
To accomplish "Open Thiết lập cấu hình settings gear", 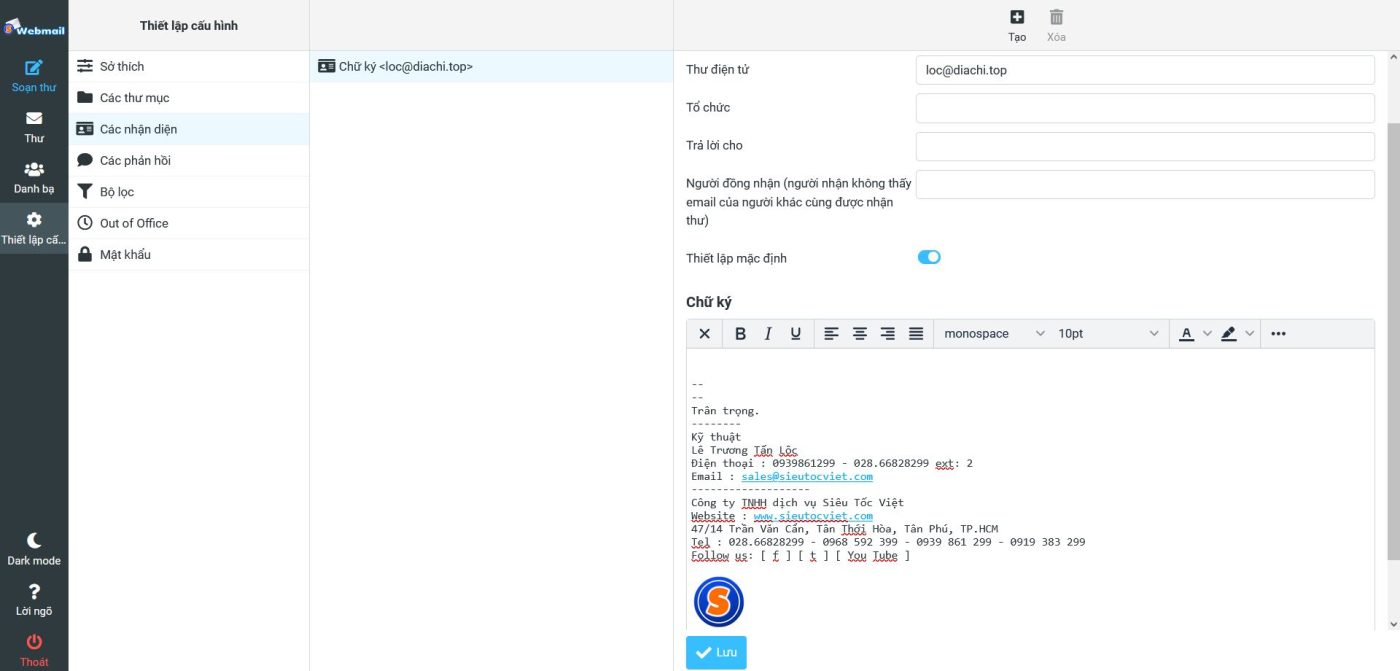I will coord(34,228).
